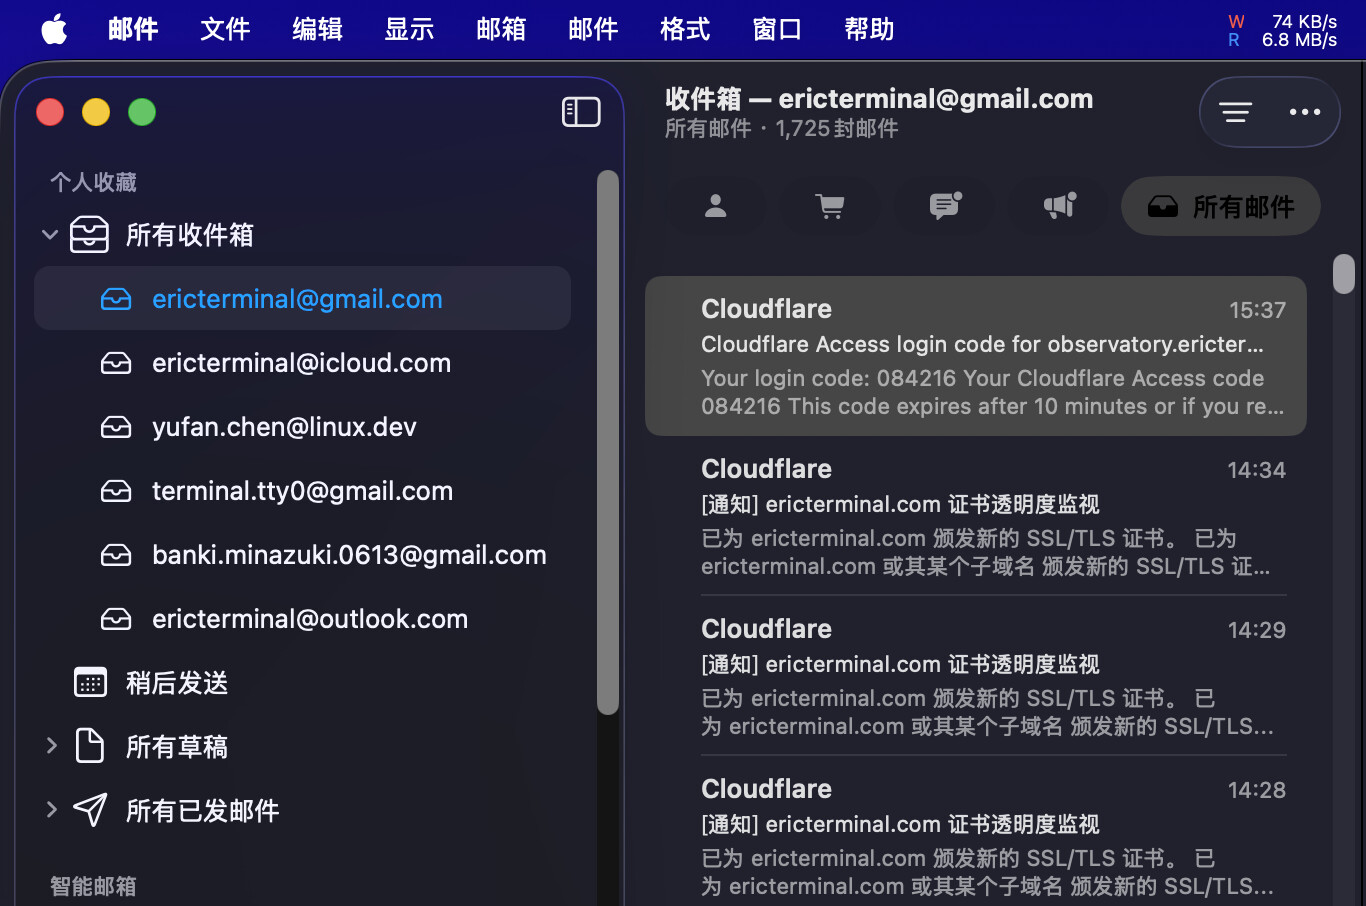This screenshot has height=906, width=1366.
Task: Click the inbox tray icon for ericterminal@outlook.com
Action: click(116, 619)
